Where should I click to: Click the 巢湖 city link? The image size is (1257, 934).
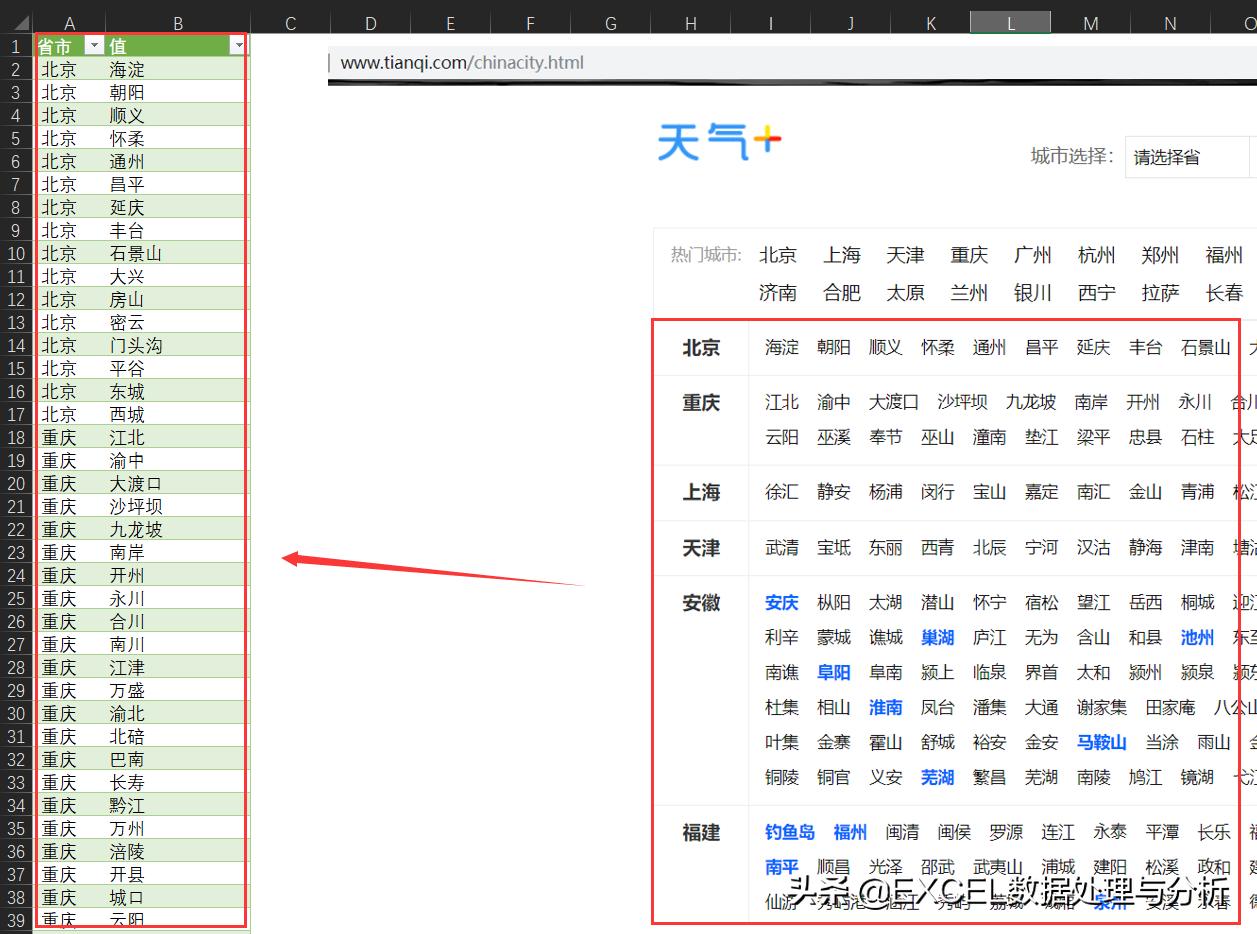[937, 637]
